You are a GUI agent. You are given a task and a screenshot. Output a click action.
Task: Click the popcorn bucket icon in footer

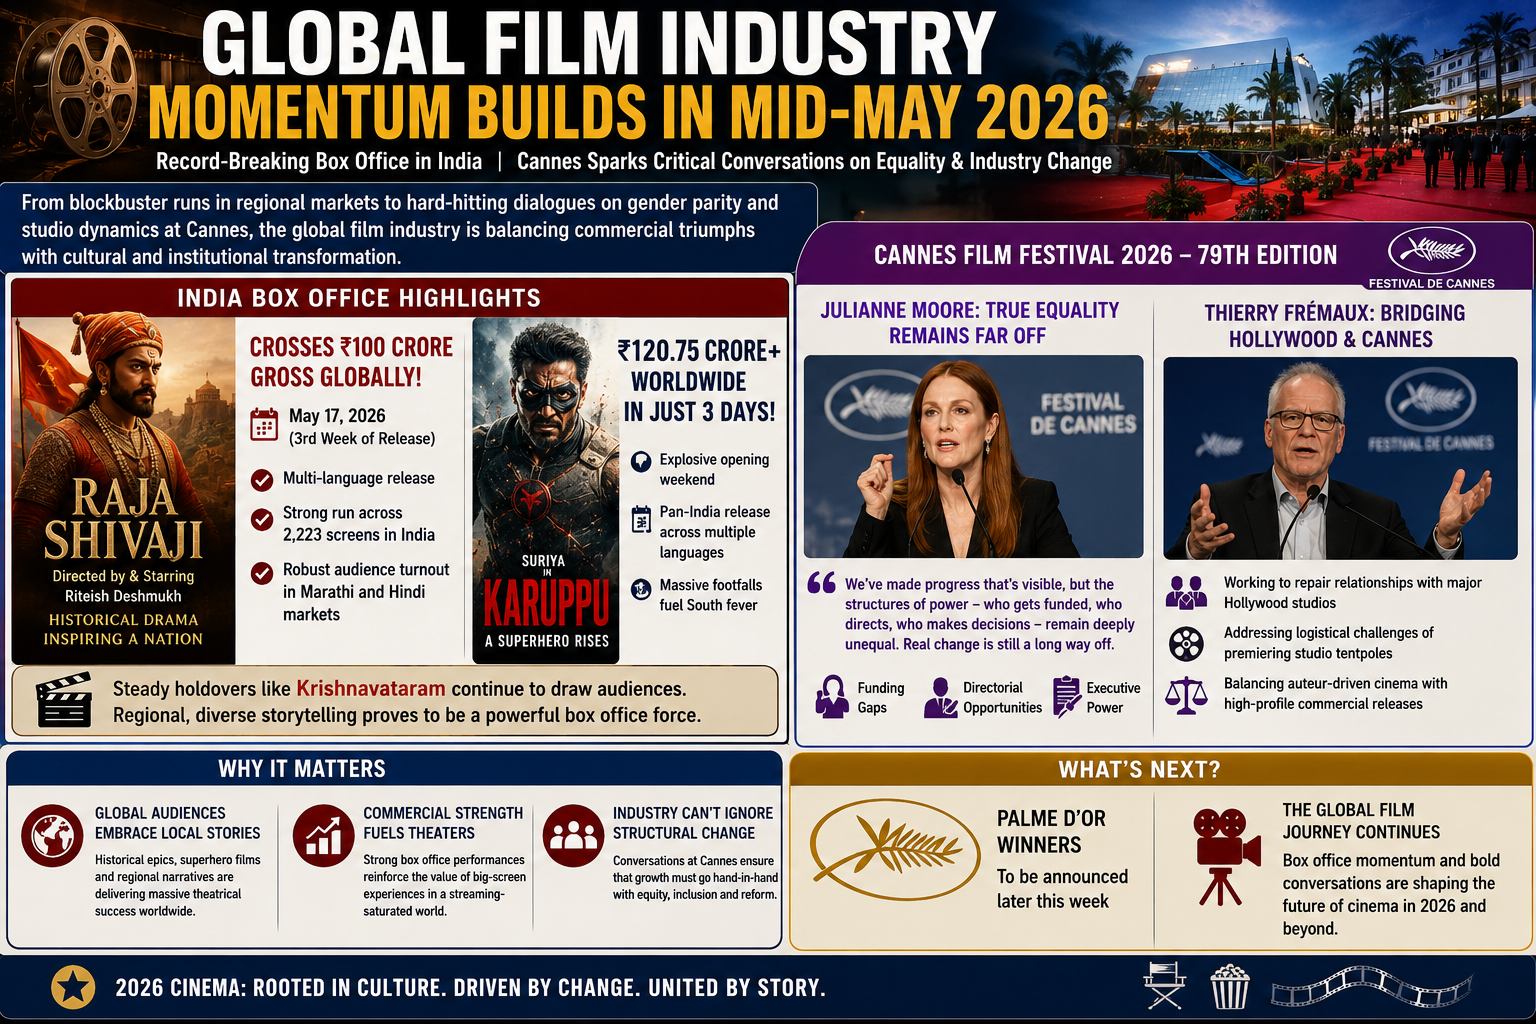point(1229,986)
